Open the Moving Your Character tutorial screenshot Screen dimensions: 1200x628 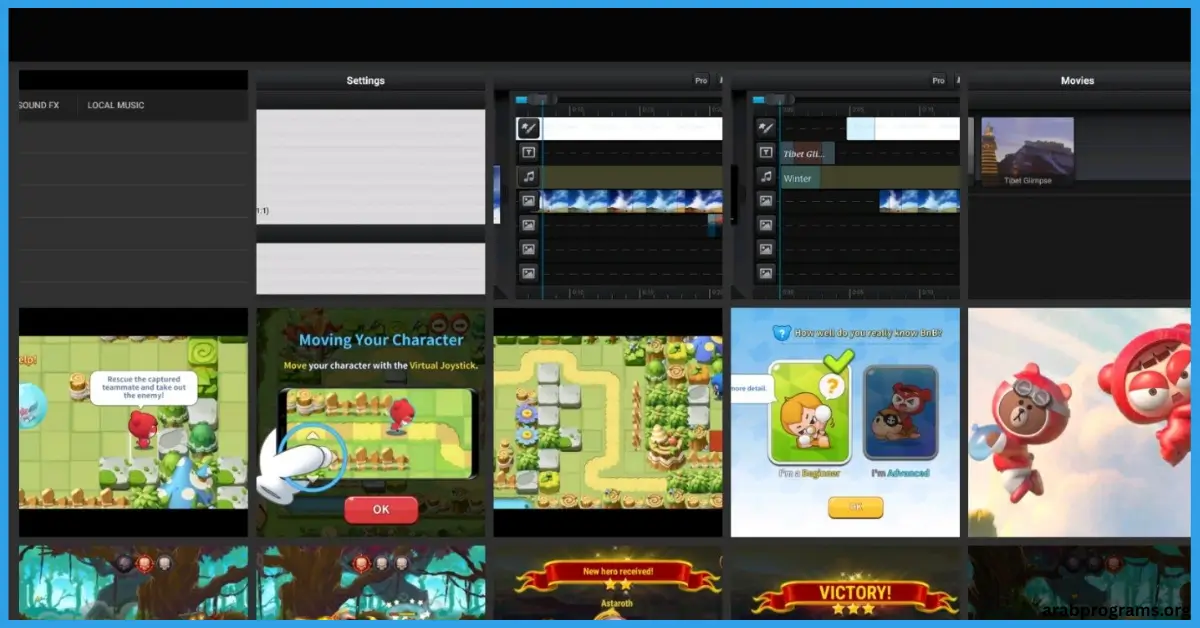coord(371,422)
